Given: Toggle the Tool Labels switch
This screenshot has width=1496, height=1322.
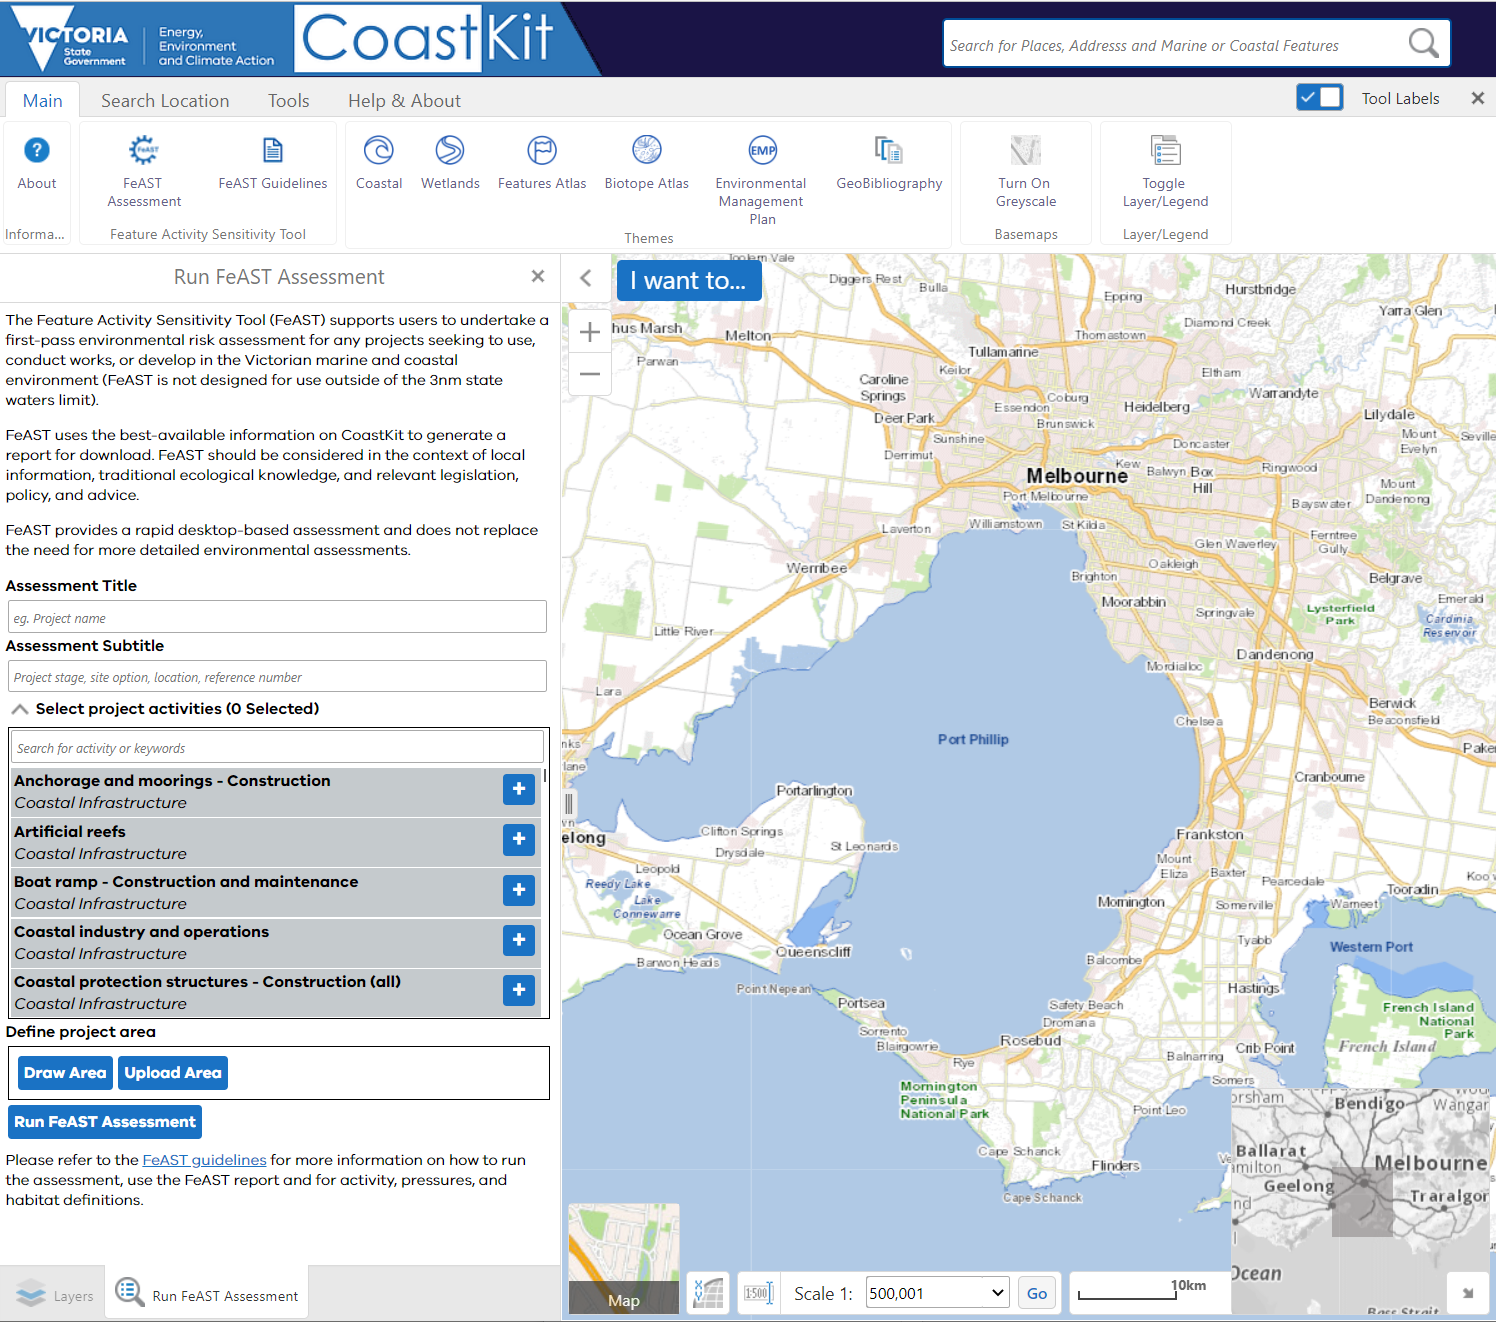Looking at the screenshot, I should (x=1319, y=97).
